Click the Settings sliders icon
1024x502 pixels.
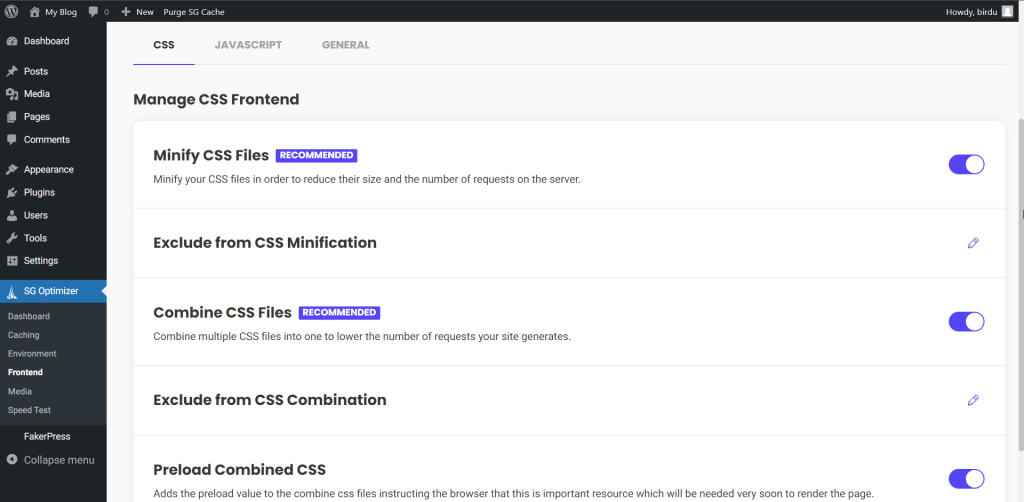tap(12, 261)
